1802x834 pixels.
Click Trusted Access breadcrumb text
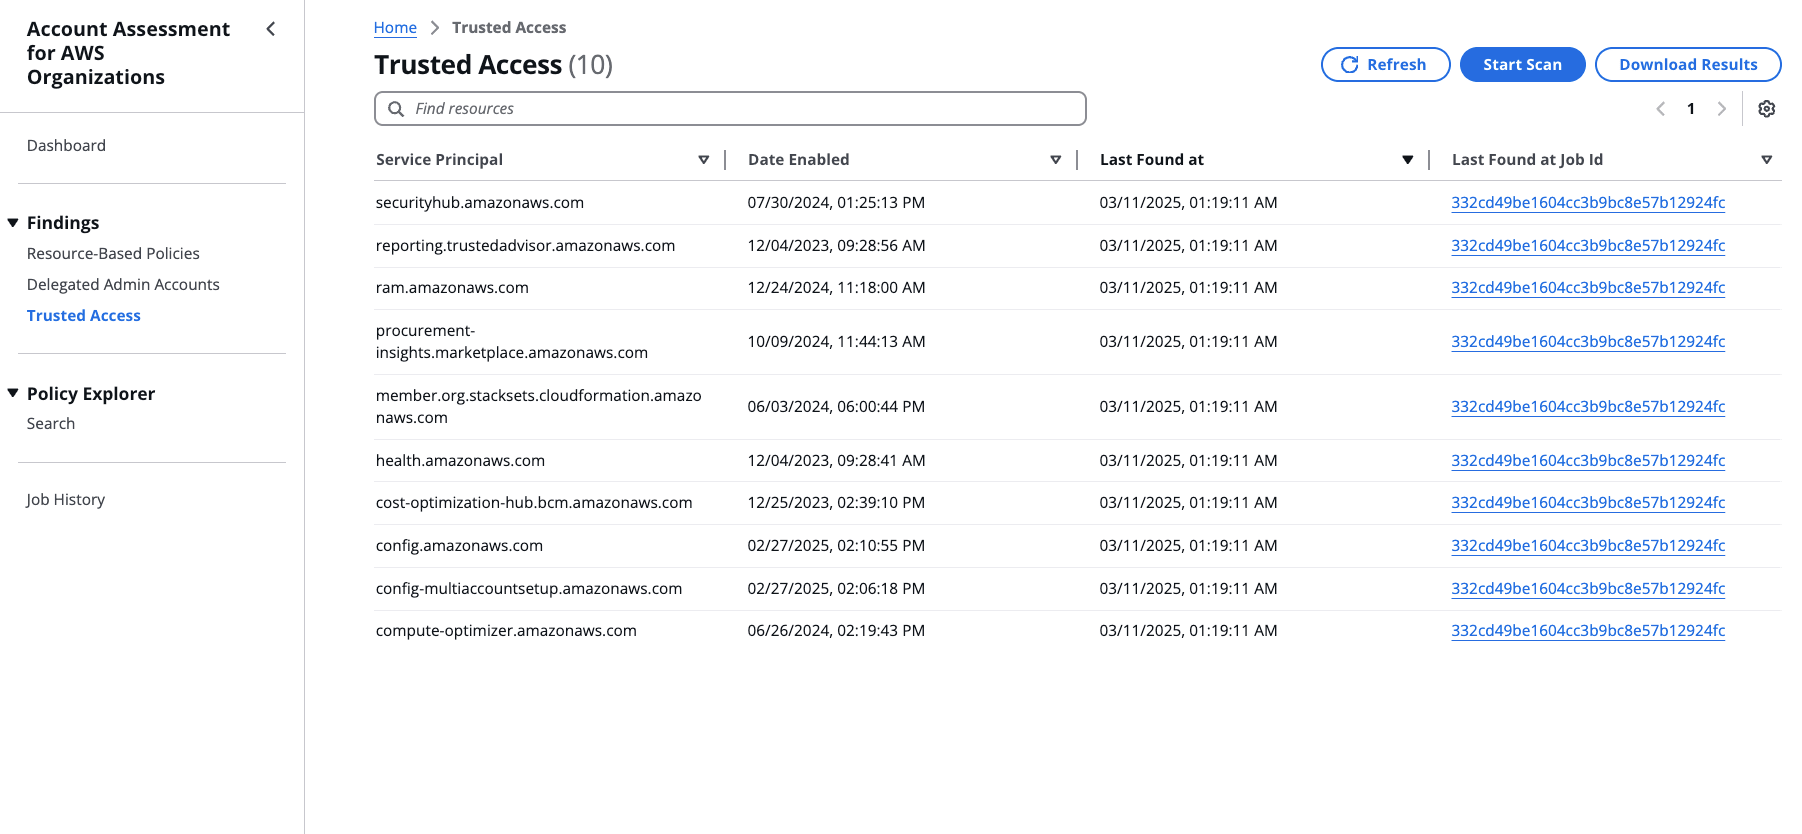point(509,28)
